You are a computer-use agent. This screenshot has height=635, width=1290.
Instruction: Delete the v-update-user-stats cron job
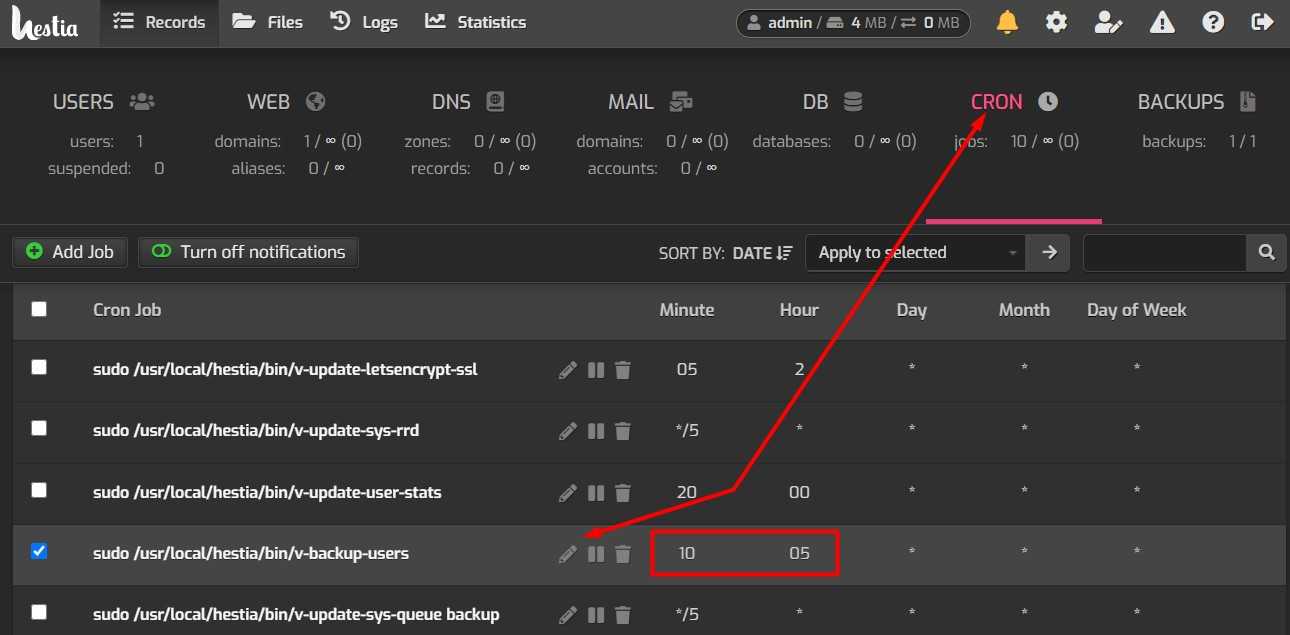(x=623, y=493)
